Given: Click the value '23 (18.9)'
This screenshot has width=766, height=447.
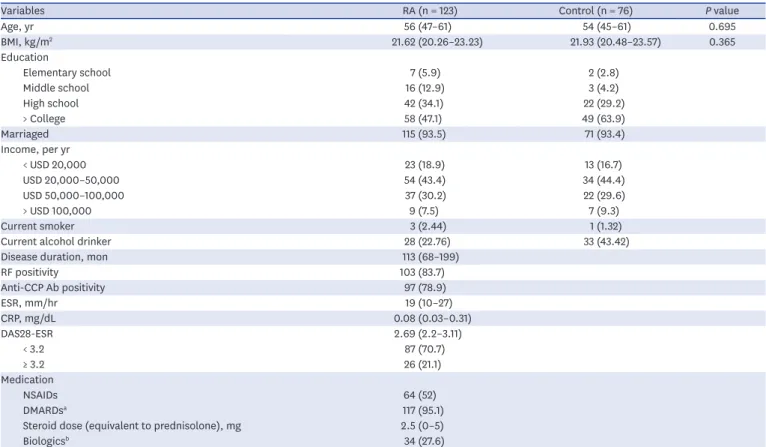Looking at the screenshot, I should [425, 165].
